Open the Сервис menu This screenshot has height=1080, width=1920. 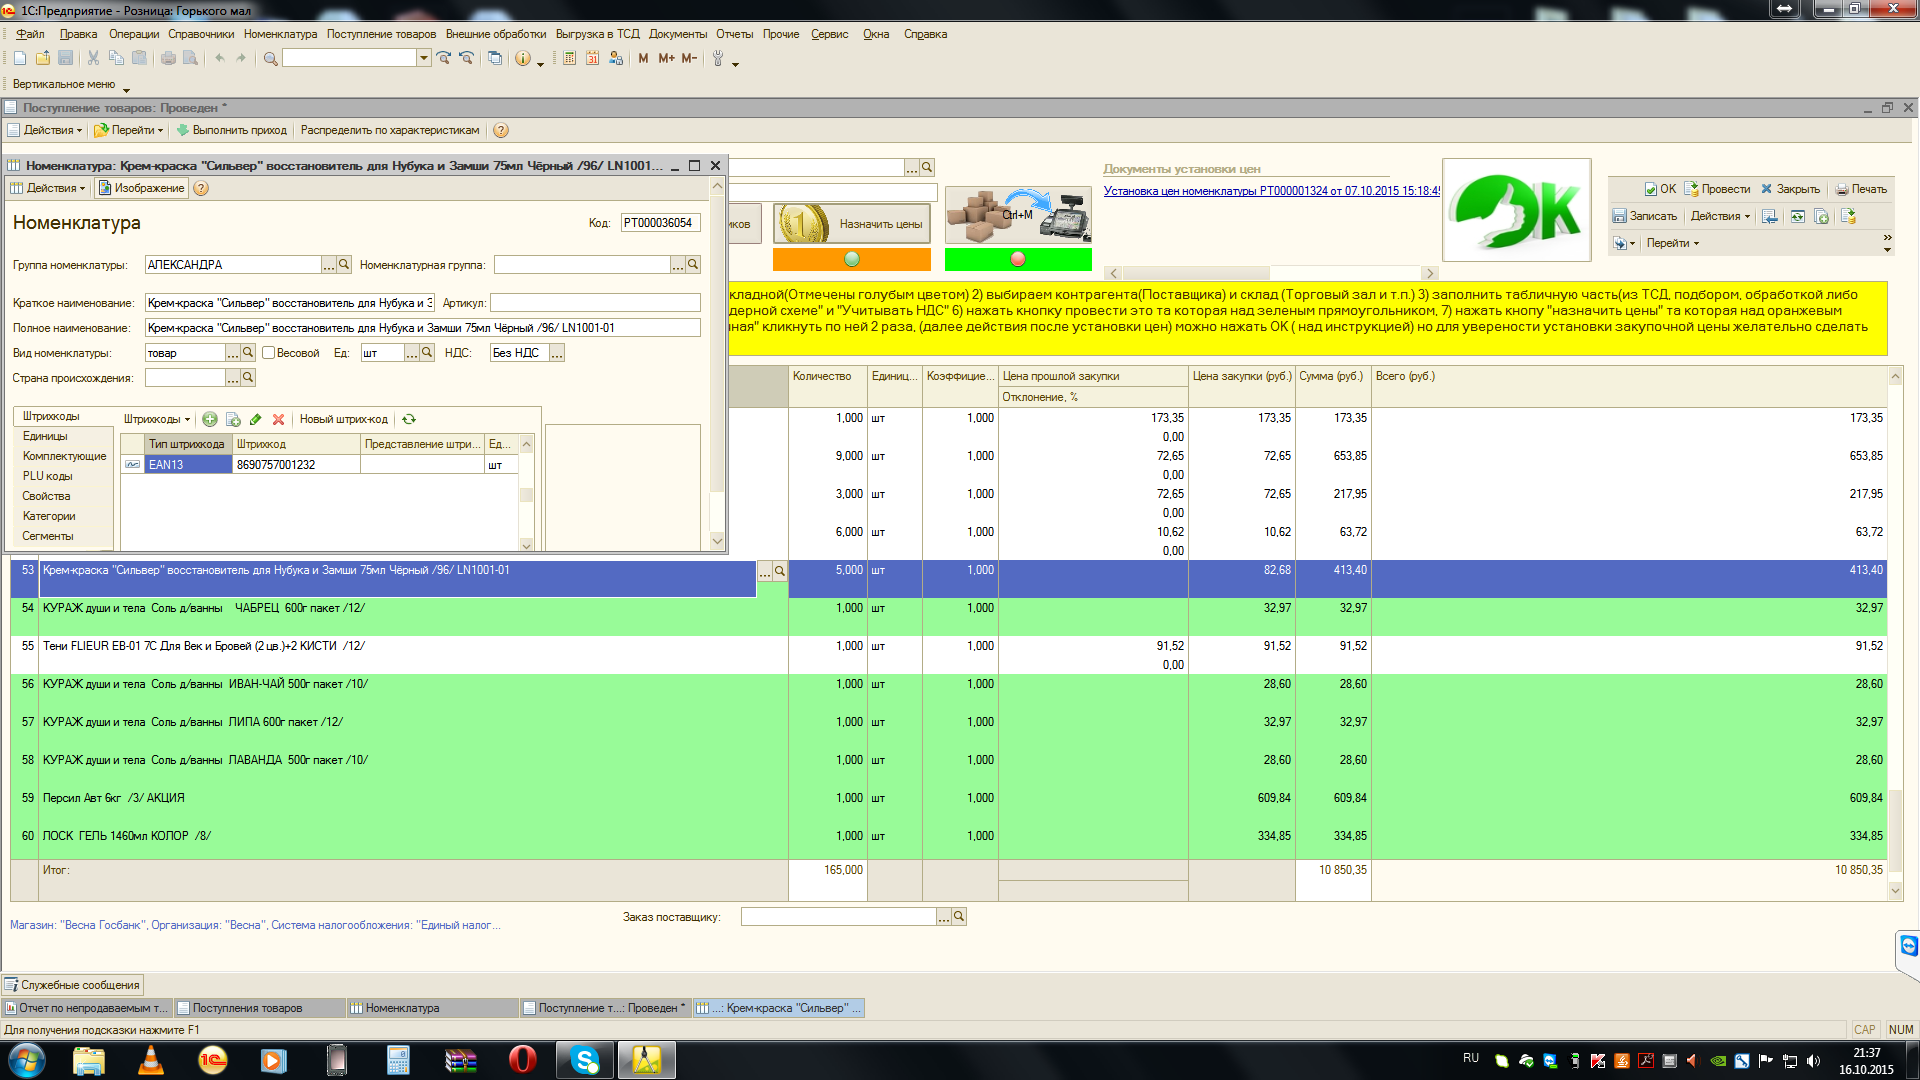(829, 34)
